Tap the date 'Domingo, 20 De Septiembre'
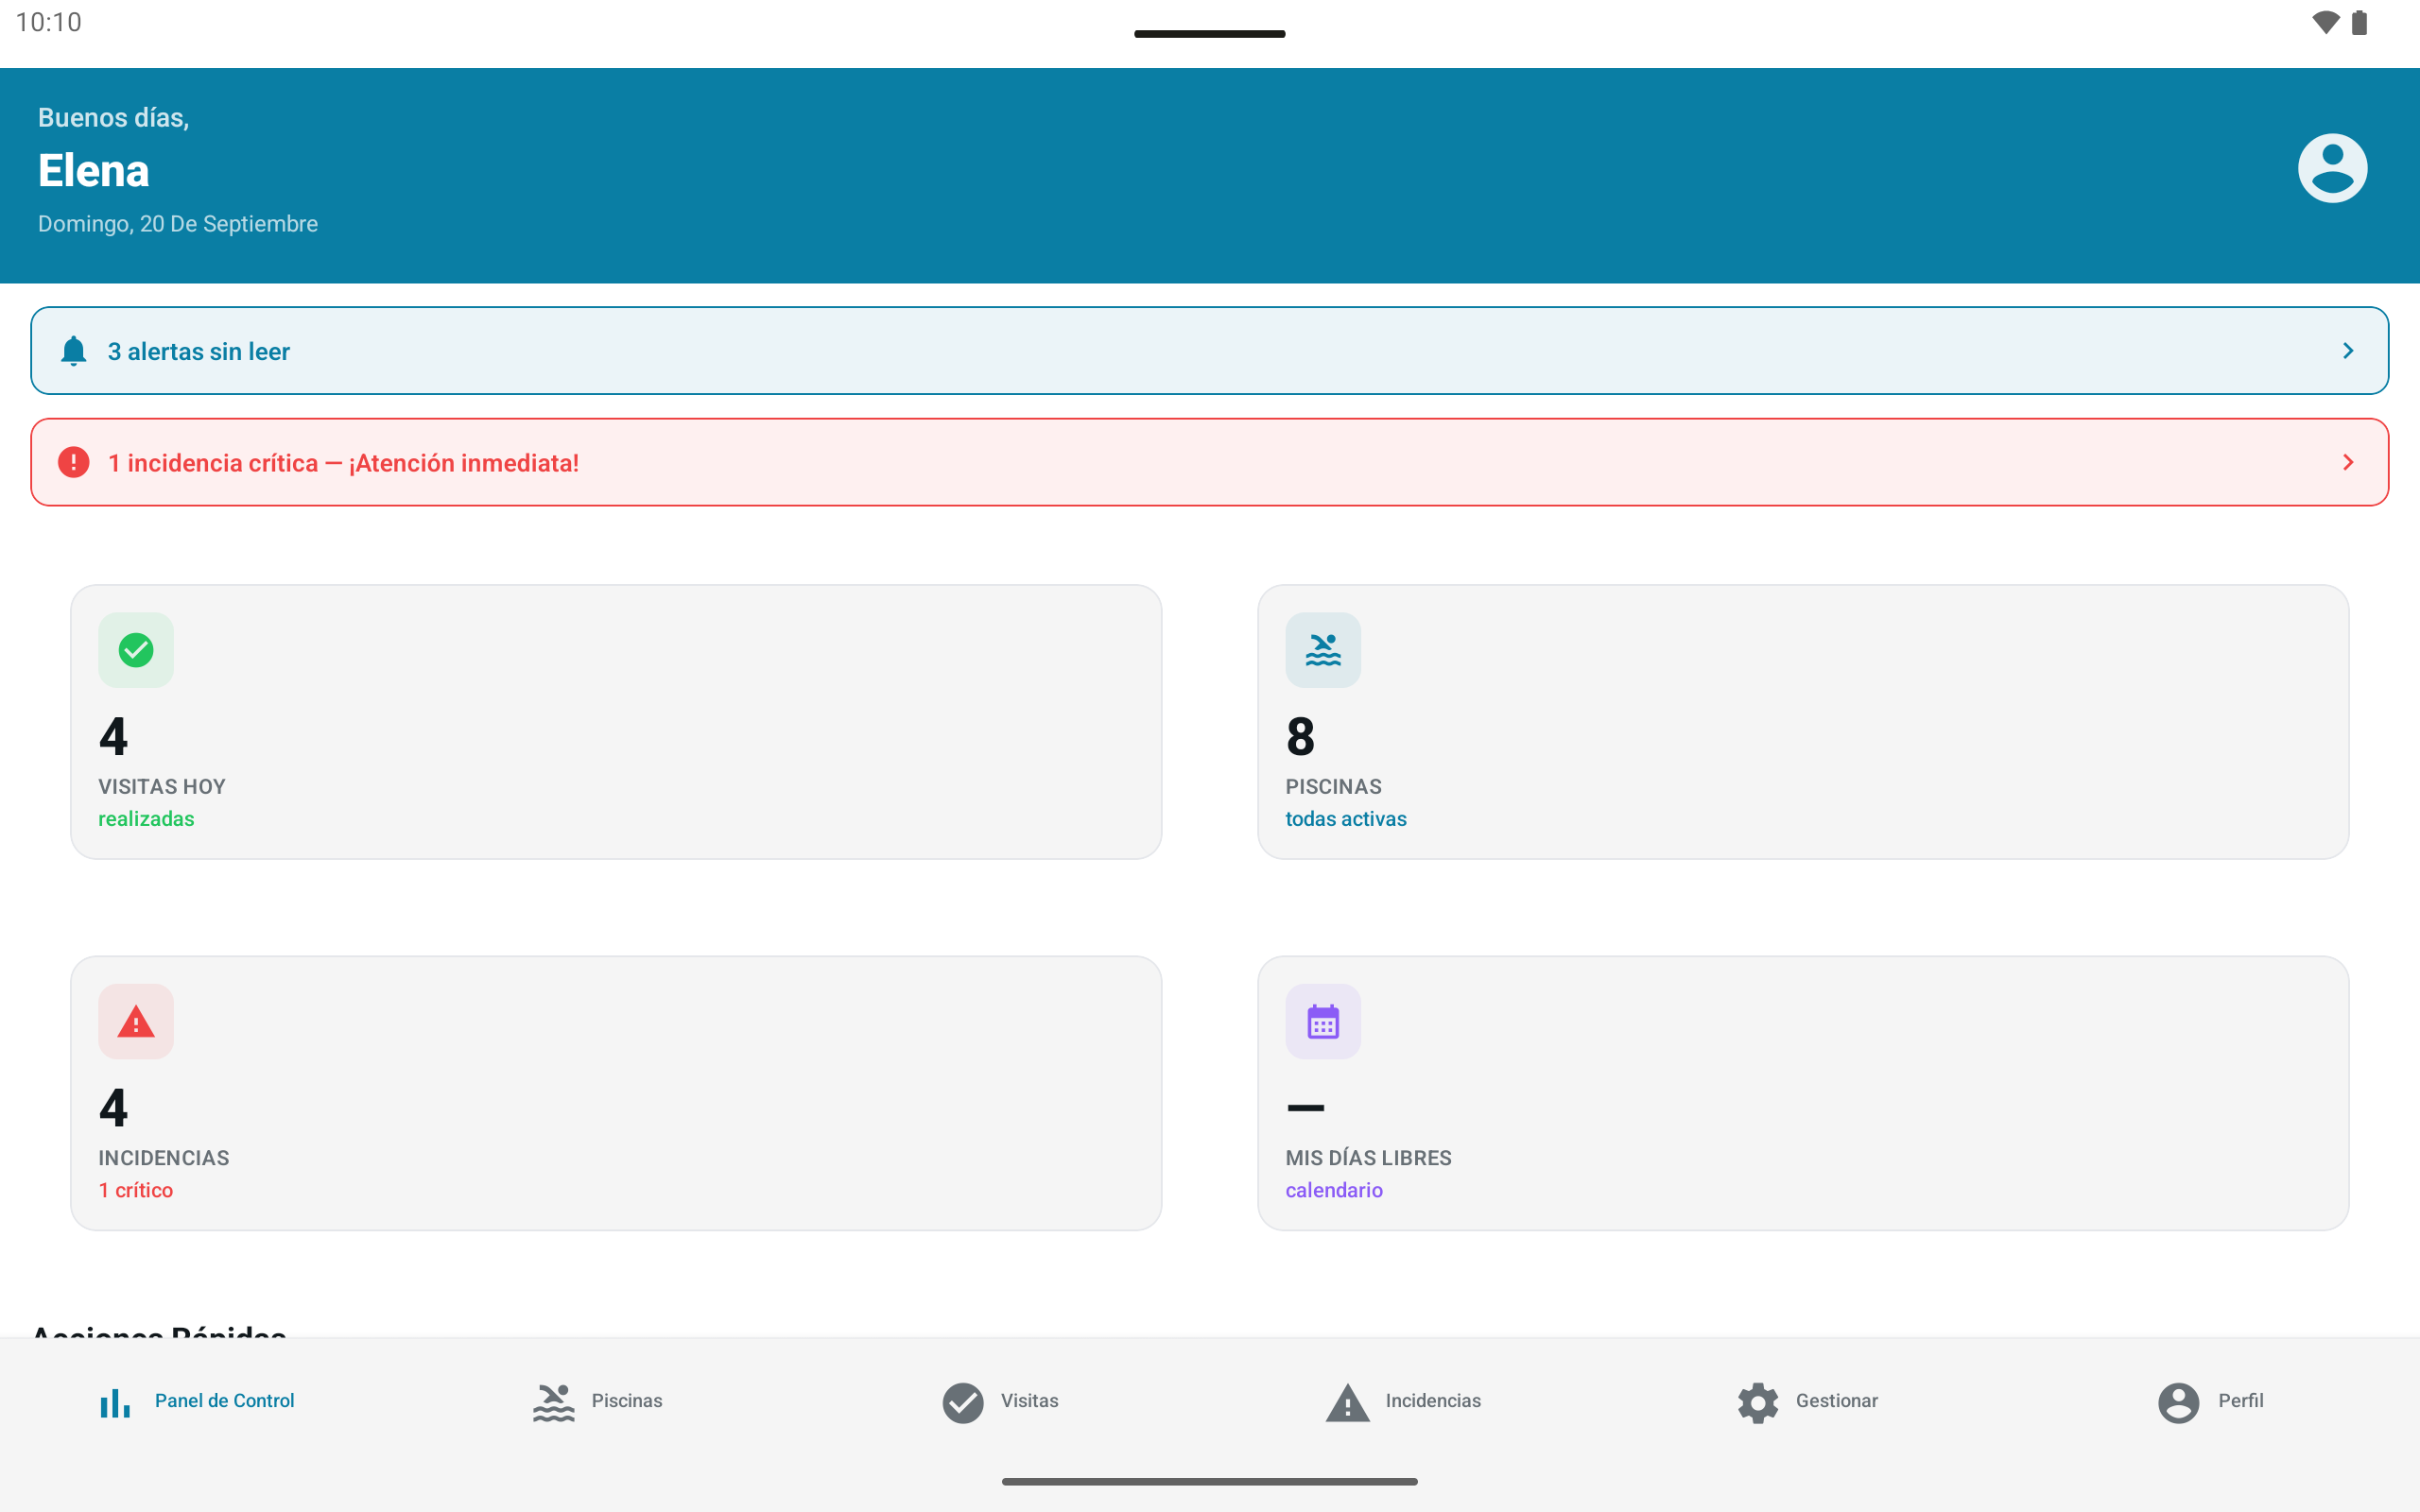This screenshot has height=1512, width=2420. click(x=178, y=224)
